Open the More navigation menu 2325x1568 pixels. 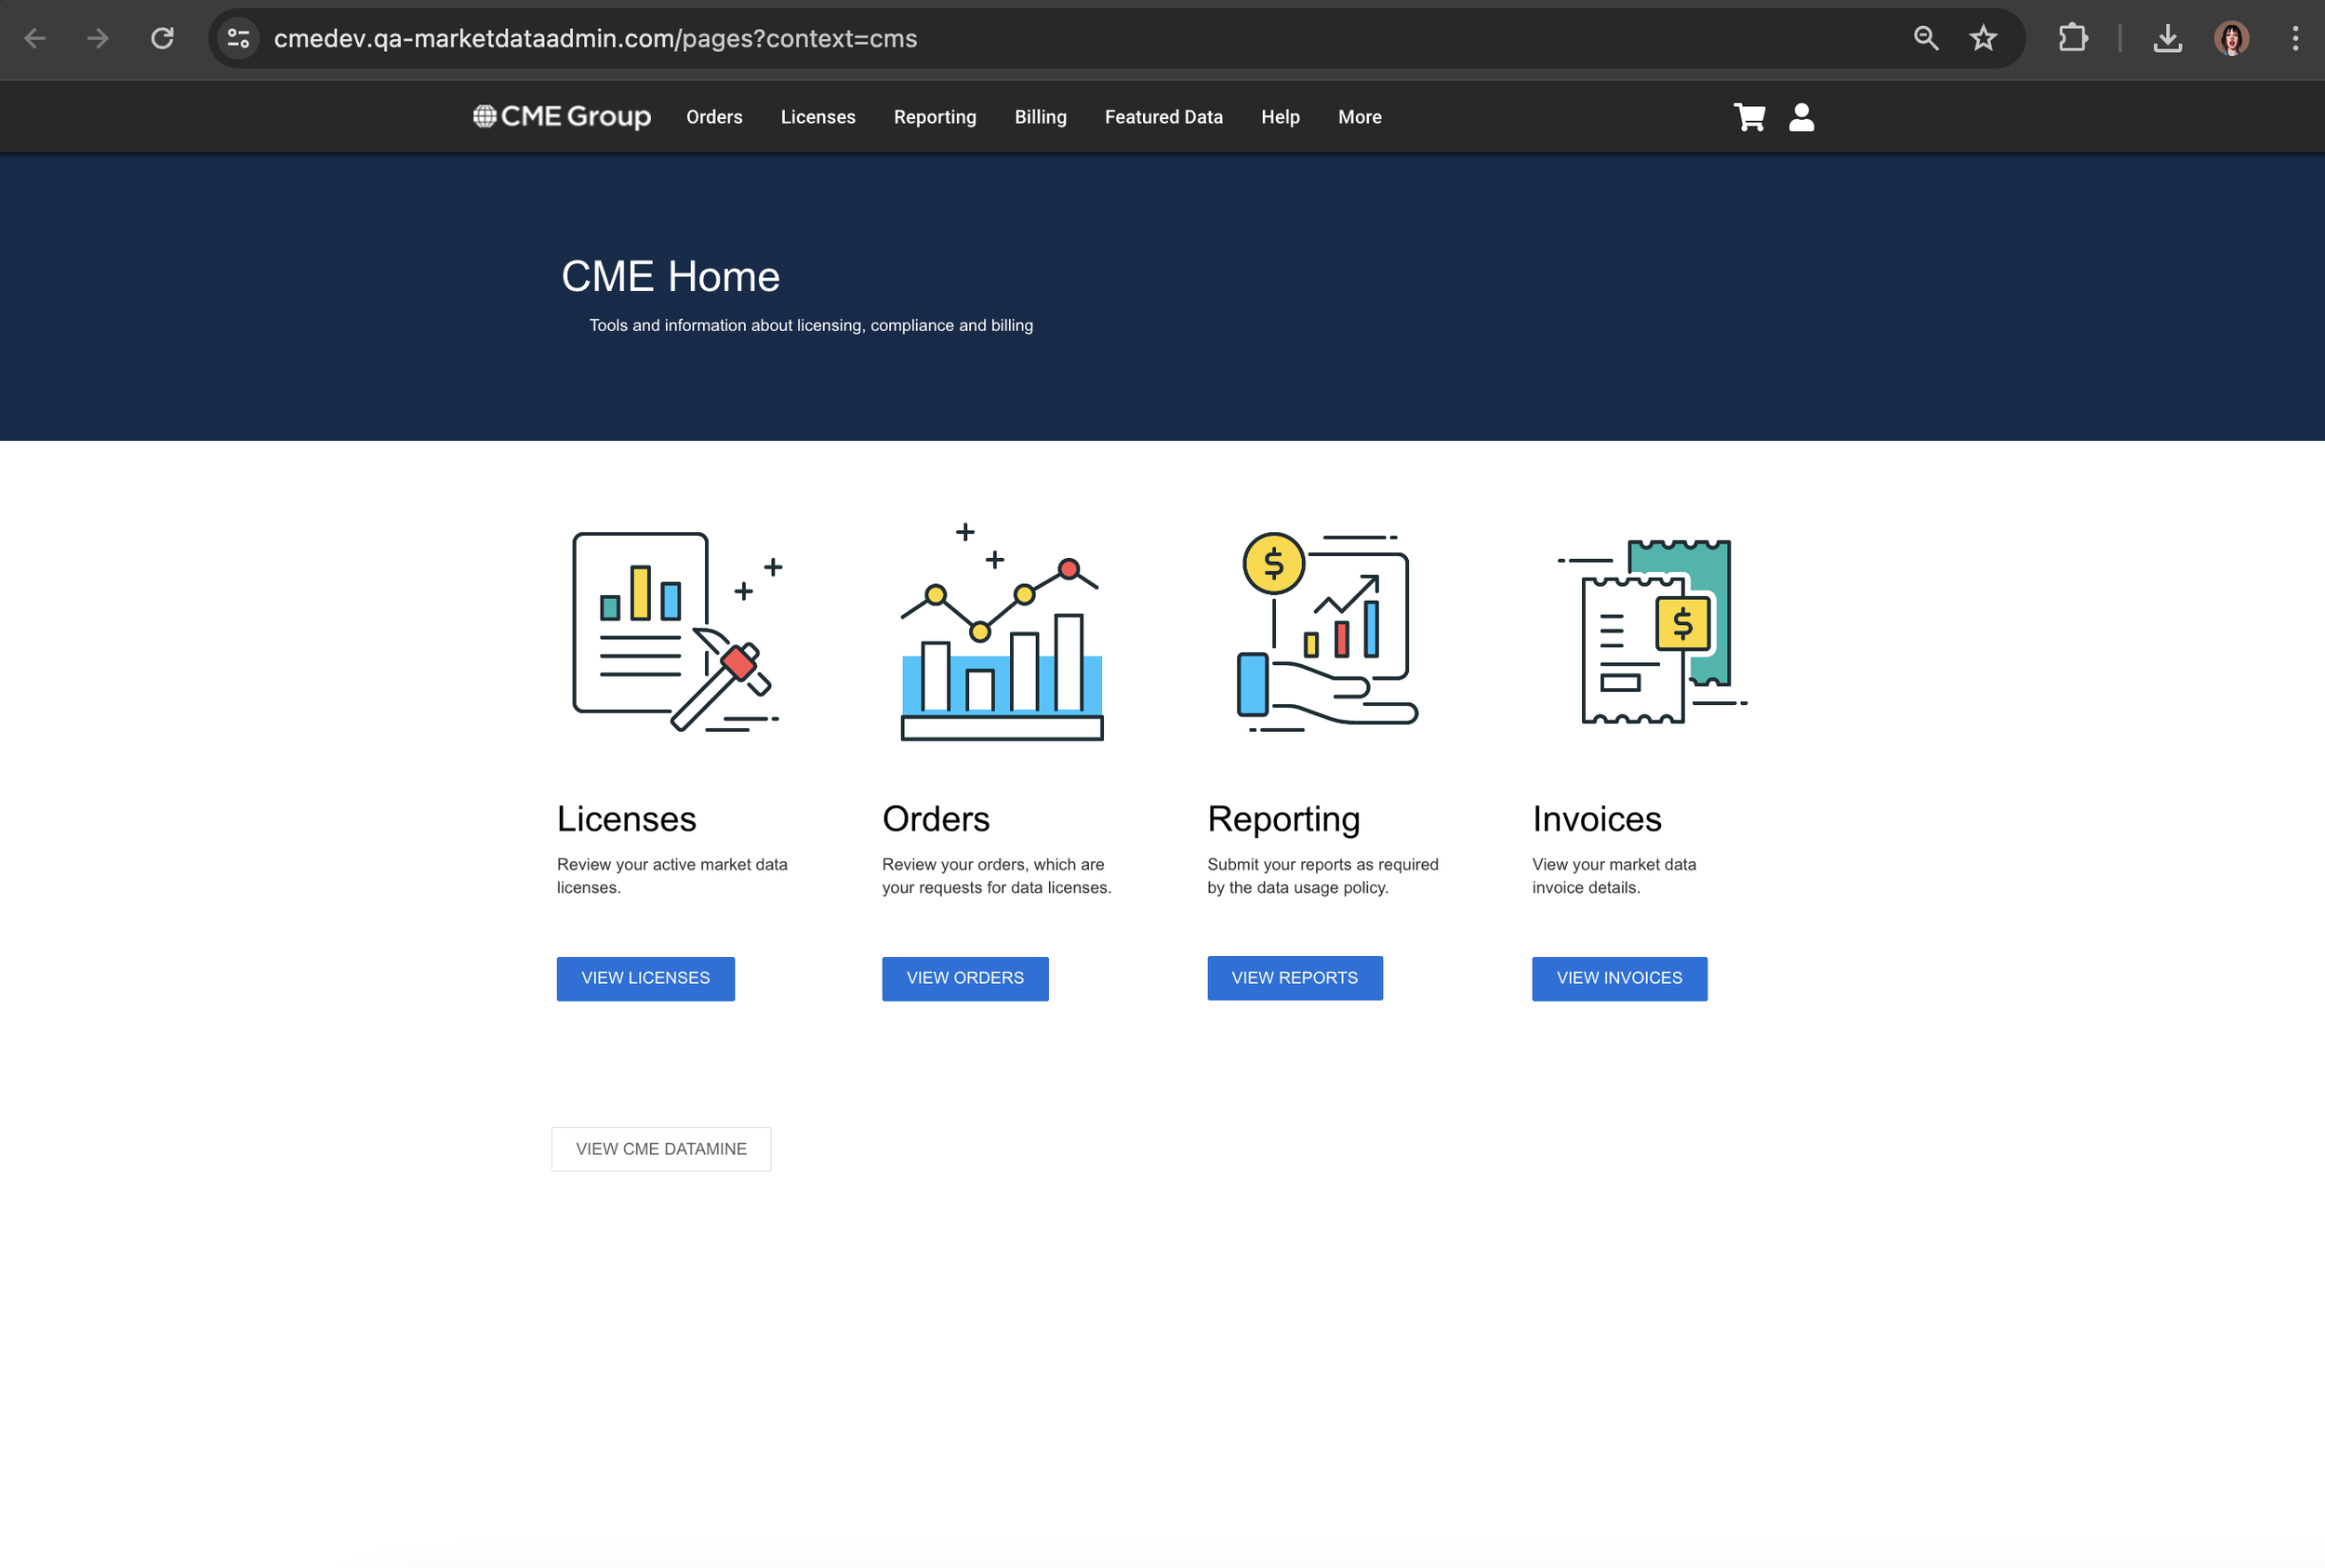point(1358,117)
